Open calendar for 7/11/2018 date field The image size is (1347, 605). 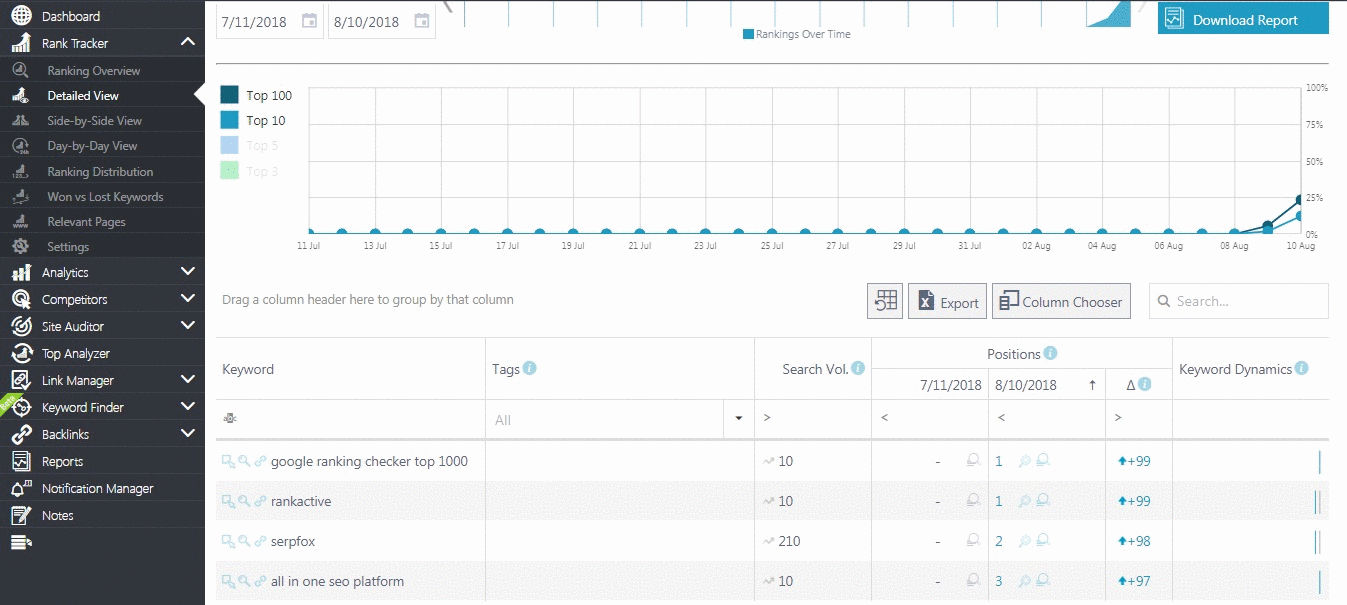(310, 21)
